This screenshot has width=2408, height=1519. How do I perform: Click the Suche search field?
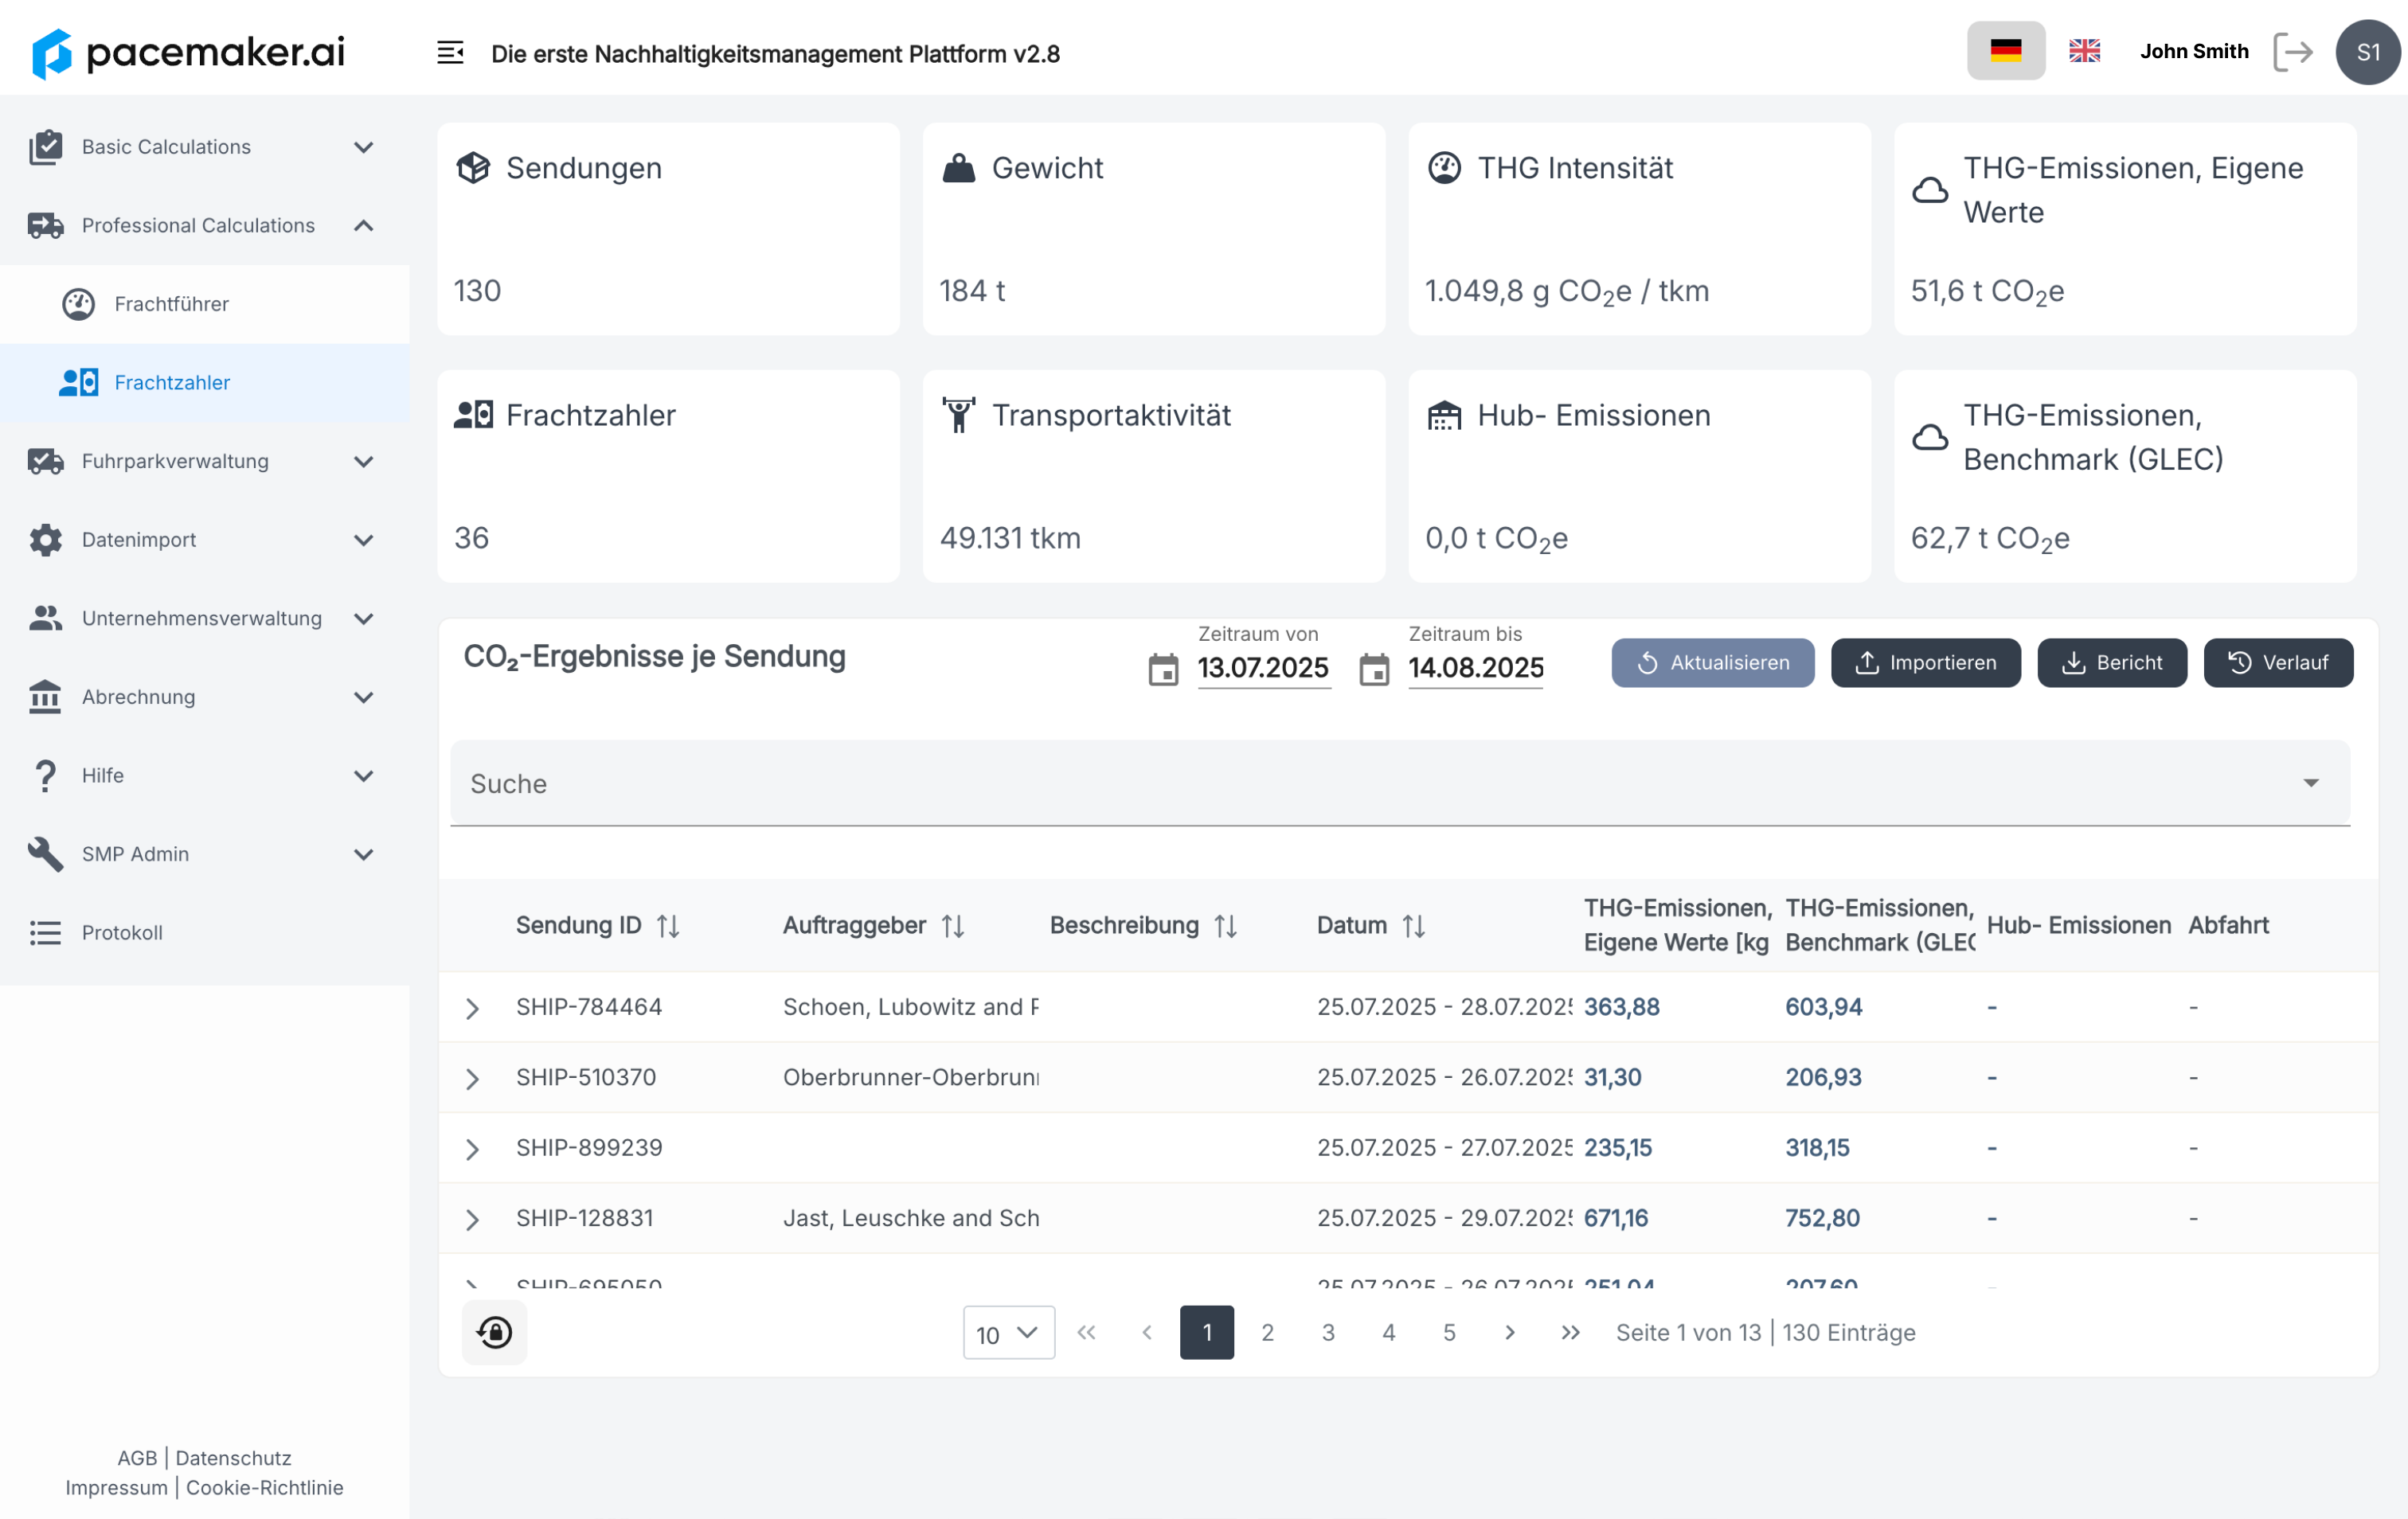pos(1380,784)
